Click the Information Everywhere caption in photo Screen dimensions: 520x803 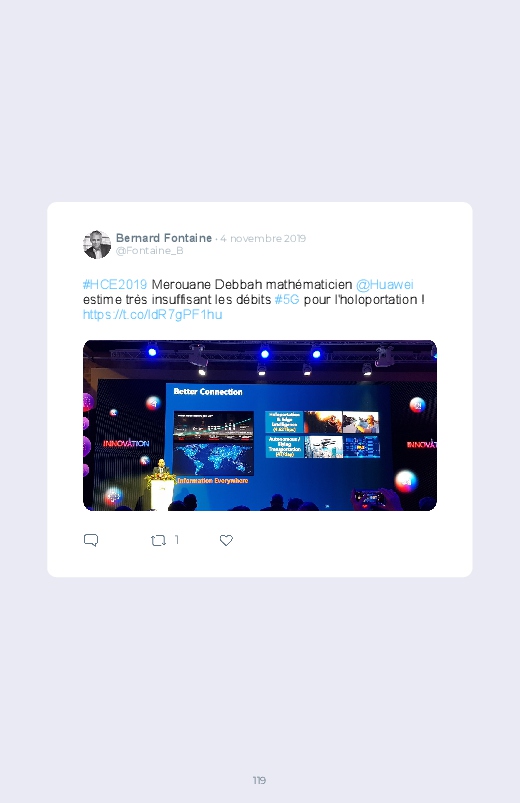point(213,481)
